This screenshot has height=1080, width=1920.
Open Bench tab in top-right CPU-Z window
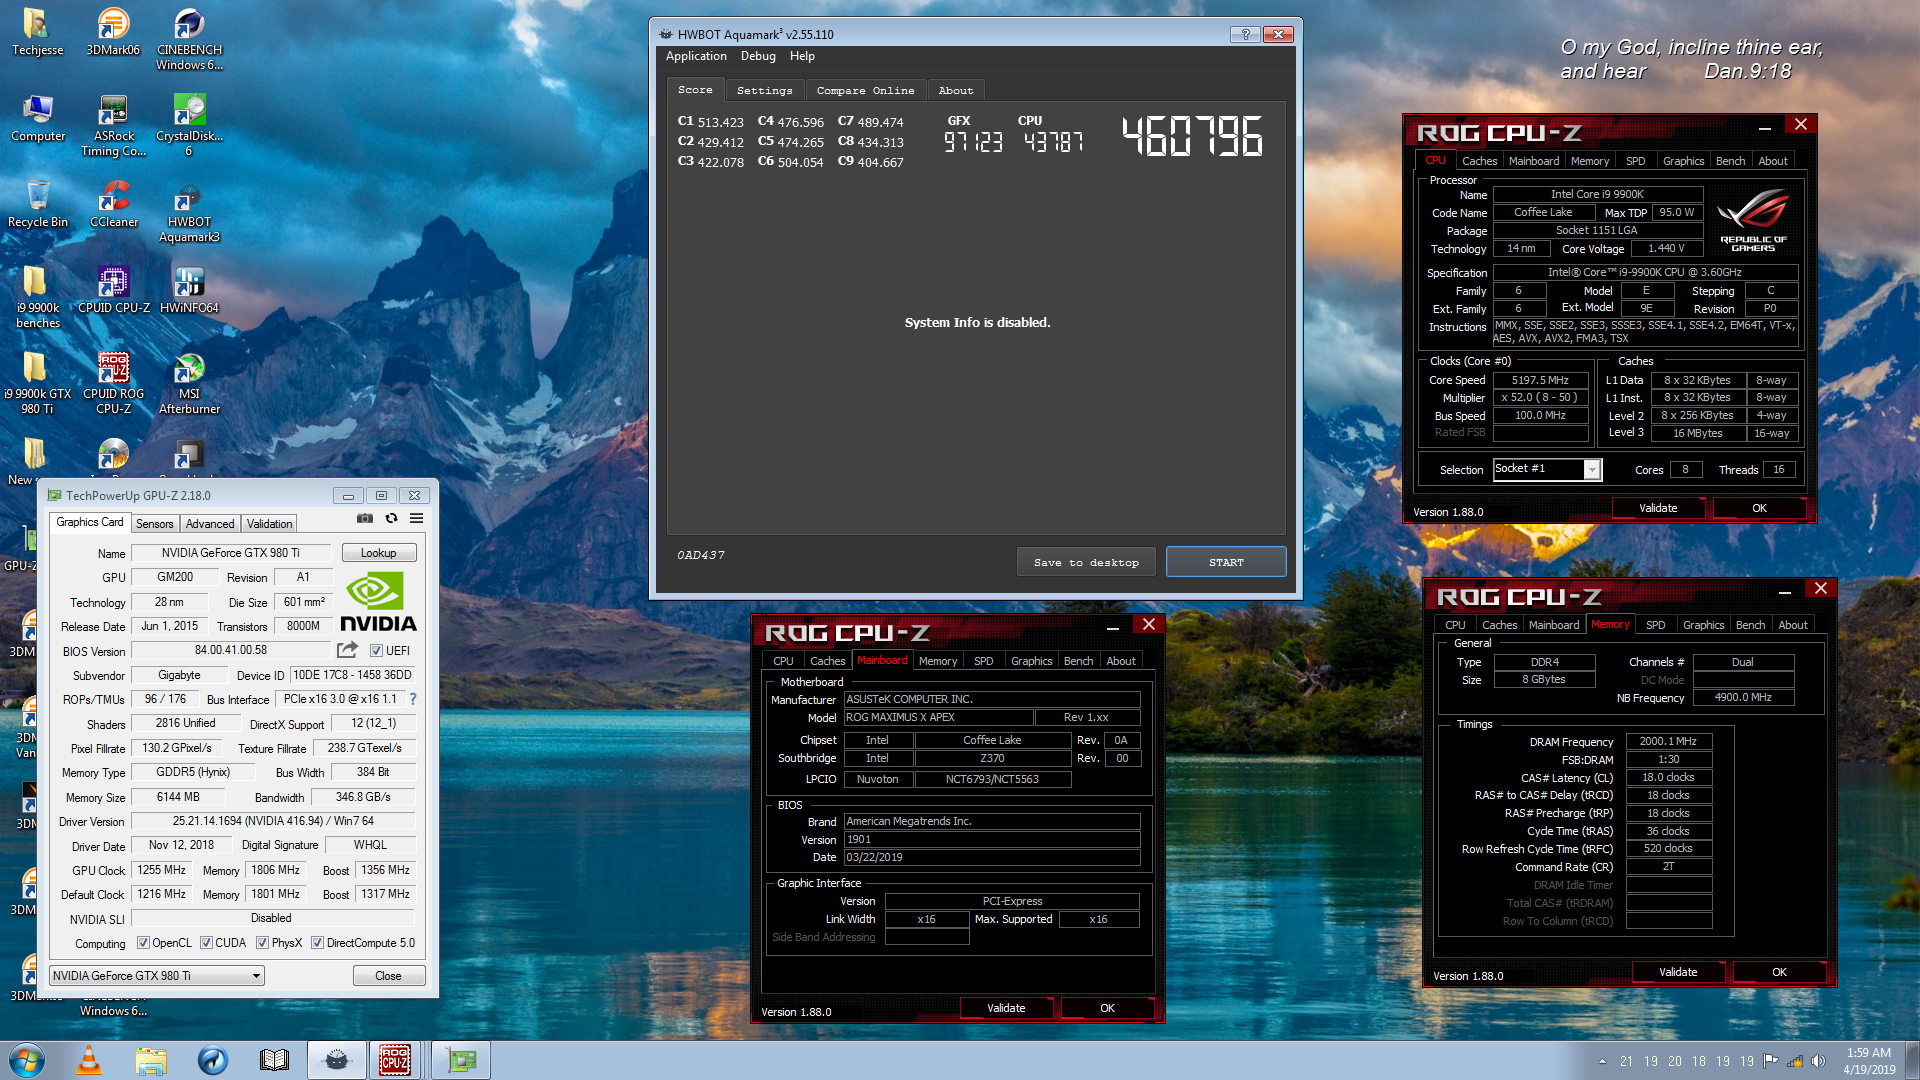[x=1730, y=161]
